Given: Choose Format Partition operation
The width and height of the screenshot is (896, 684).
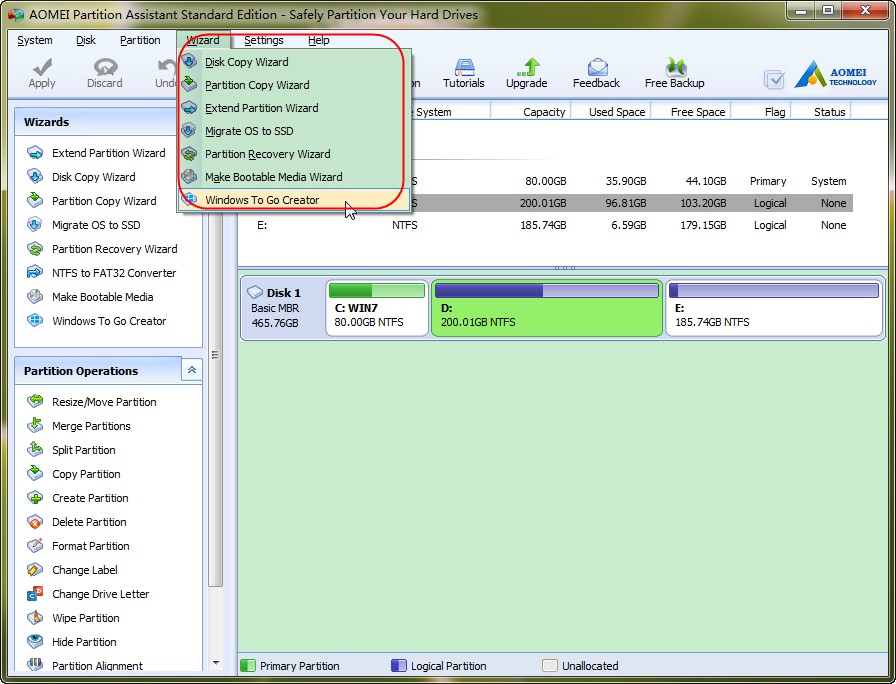Looking at the screenshot, I should pyautogui.click(x=78, y=546).
